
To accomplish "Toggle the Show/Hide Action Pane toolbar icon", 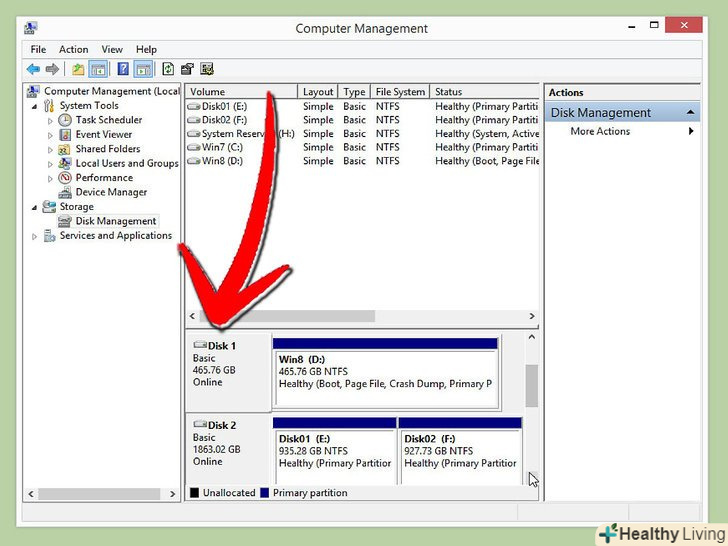I will coord(143,69).
